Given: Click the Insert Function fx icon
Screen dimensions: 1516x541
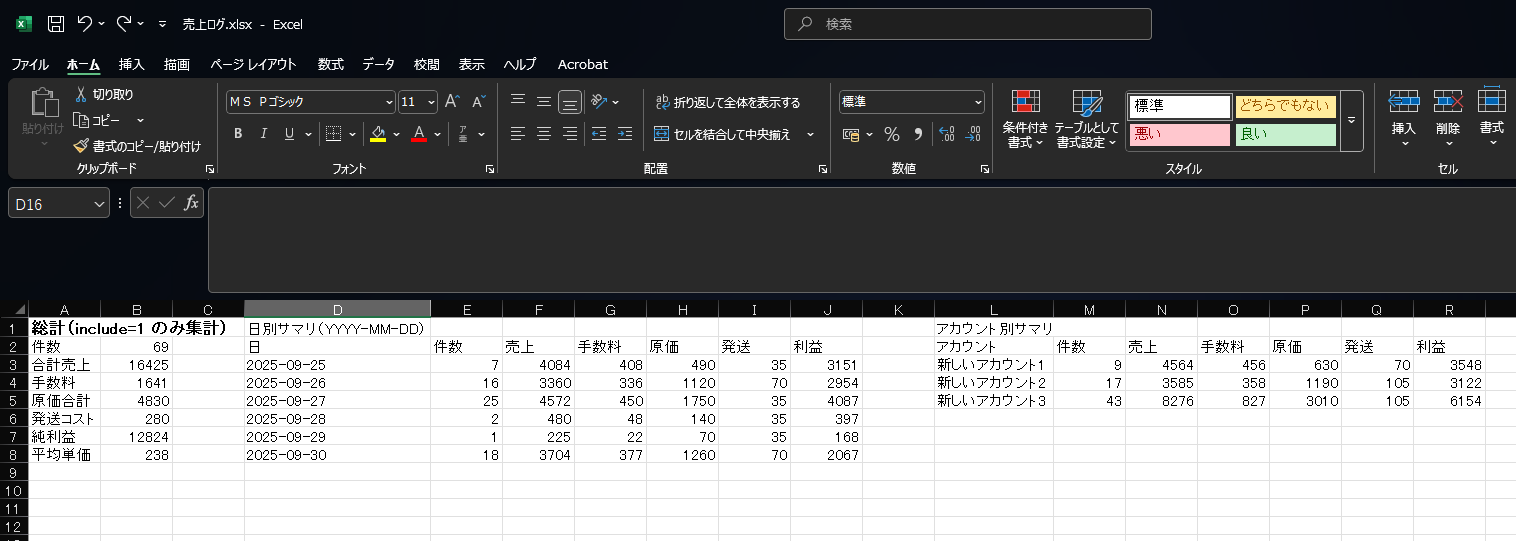Looking at the screenshot, I should 191,203.
